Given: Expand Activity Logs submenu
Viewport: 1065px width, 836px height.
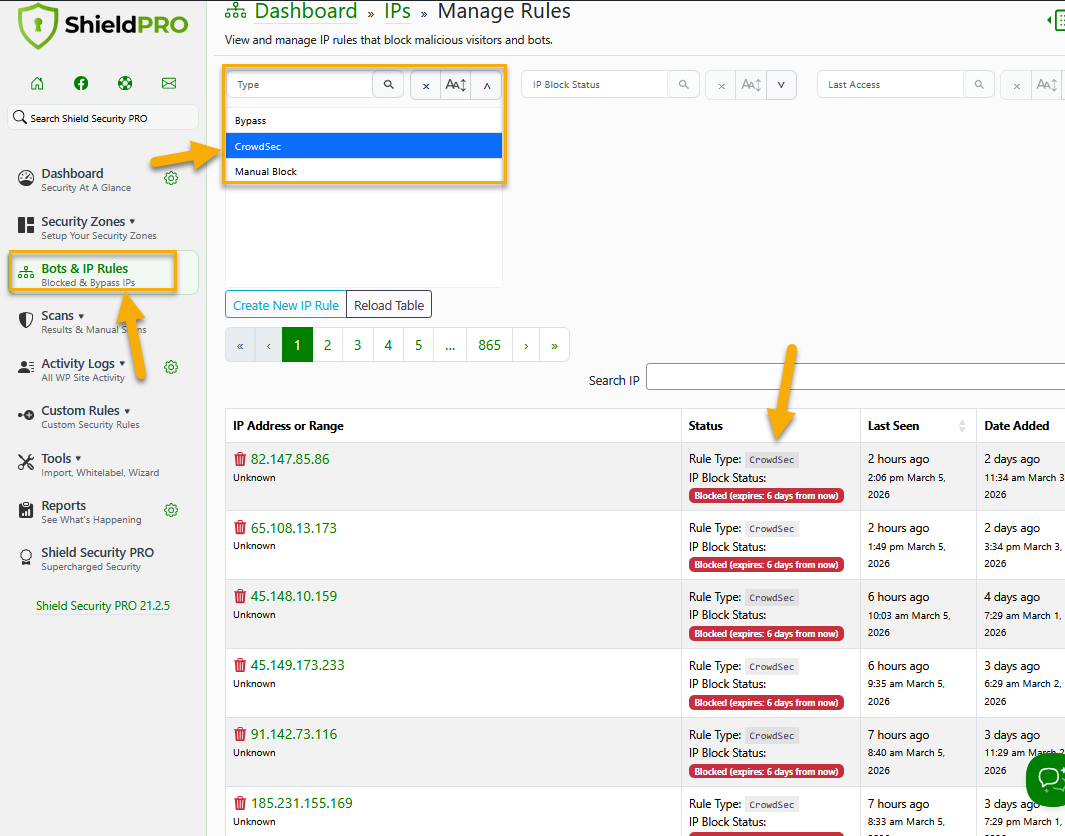Looking at the screenshot, I should pos(122,364).
